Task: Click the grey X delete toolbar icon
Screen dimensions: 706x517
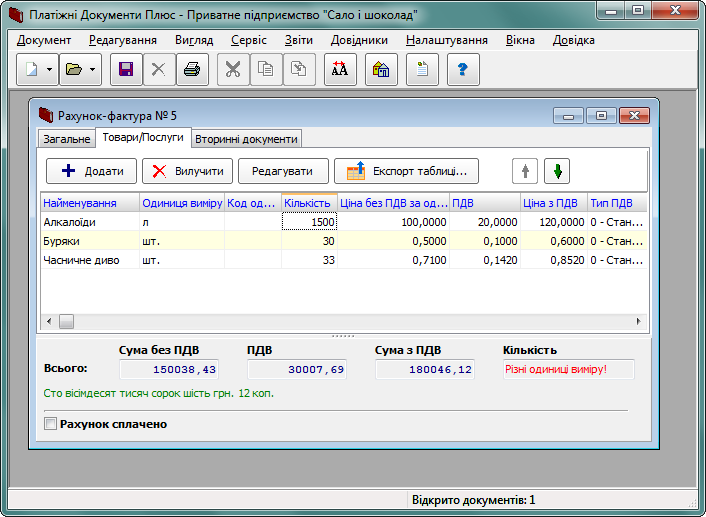Action: 158,69
